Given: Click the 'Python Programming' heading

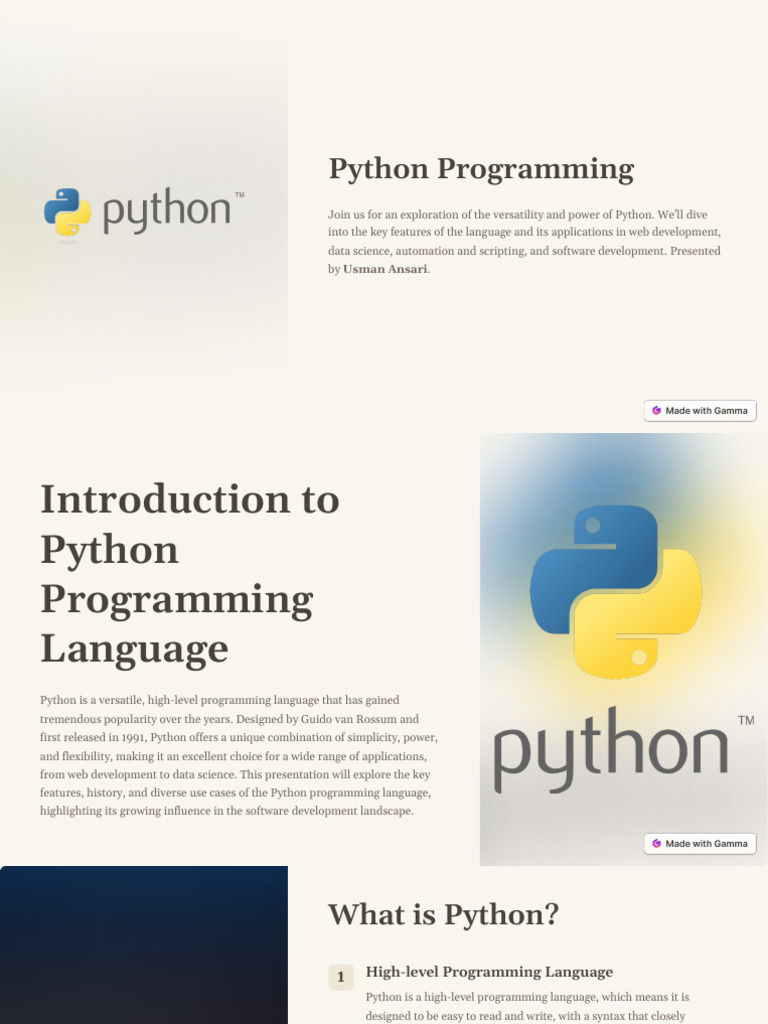Looking at the screenshot, I should 481,169.
